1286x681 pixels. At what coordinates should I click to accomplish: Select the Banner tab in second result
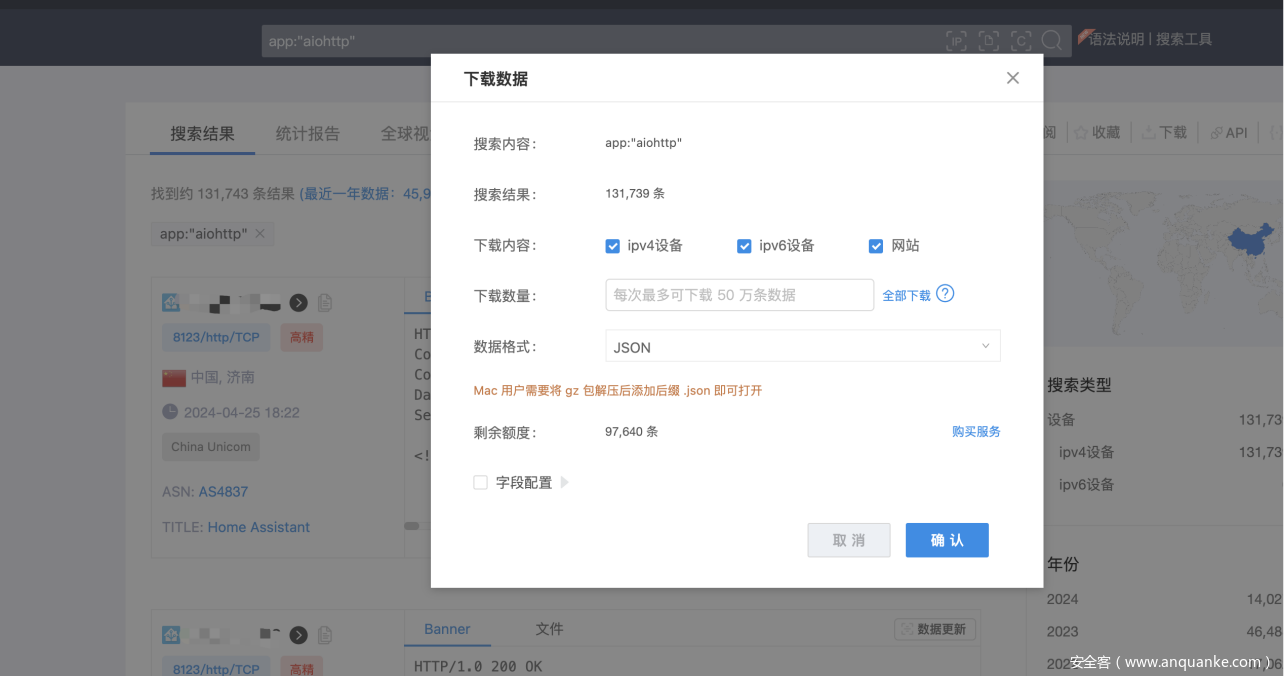447,629
